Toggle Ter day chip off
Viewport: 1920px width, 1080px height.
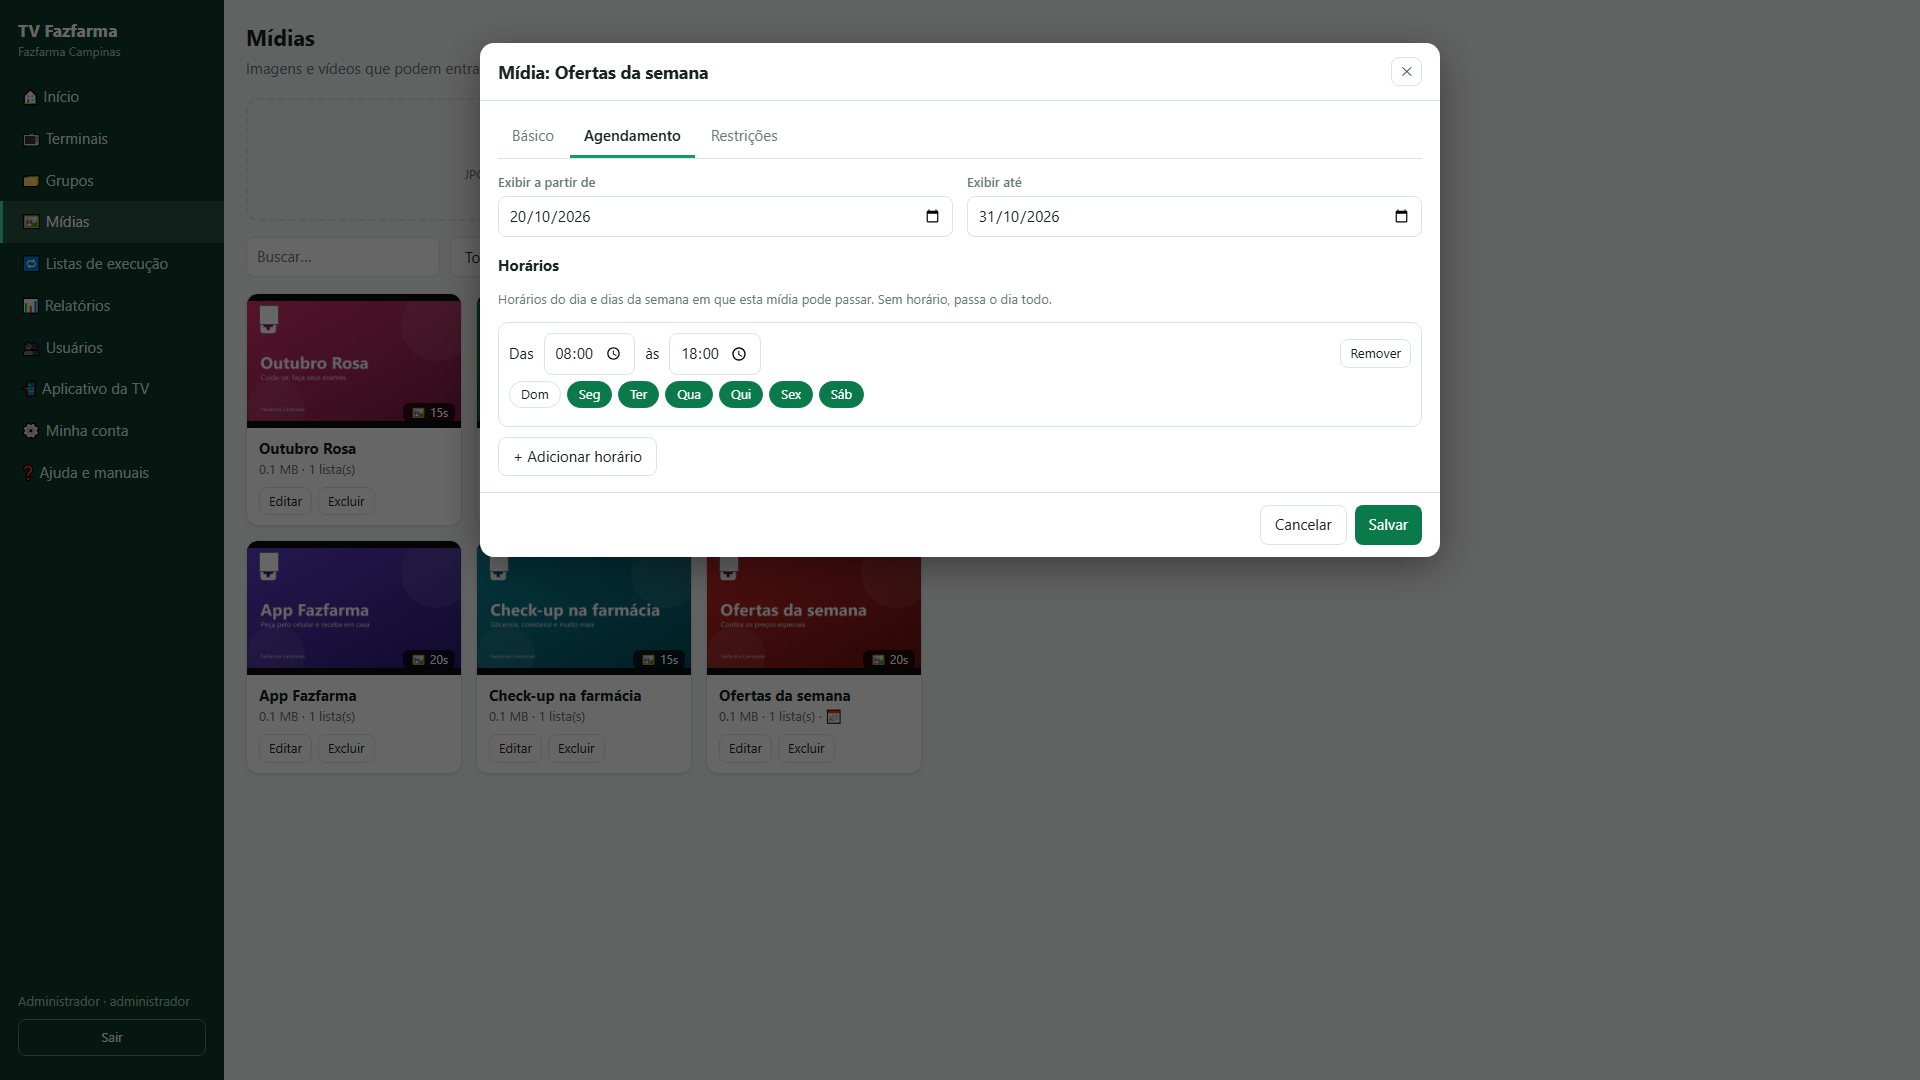point(638,395)
